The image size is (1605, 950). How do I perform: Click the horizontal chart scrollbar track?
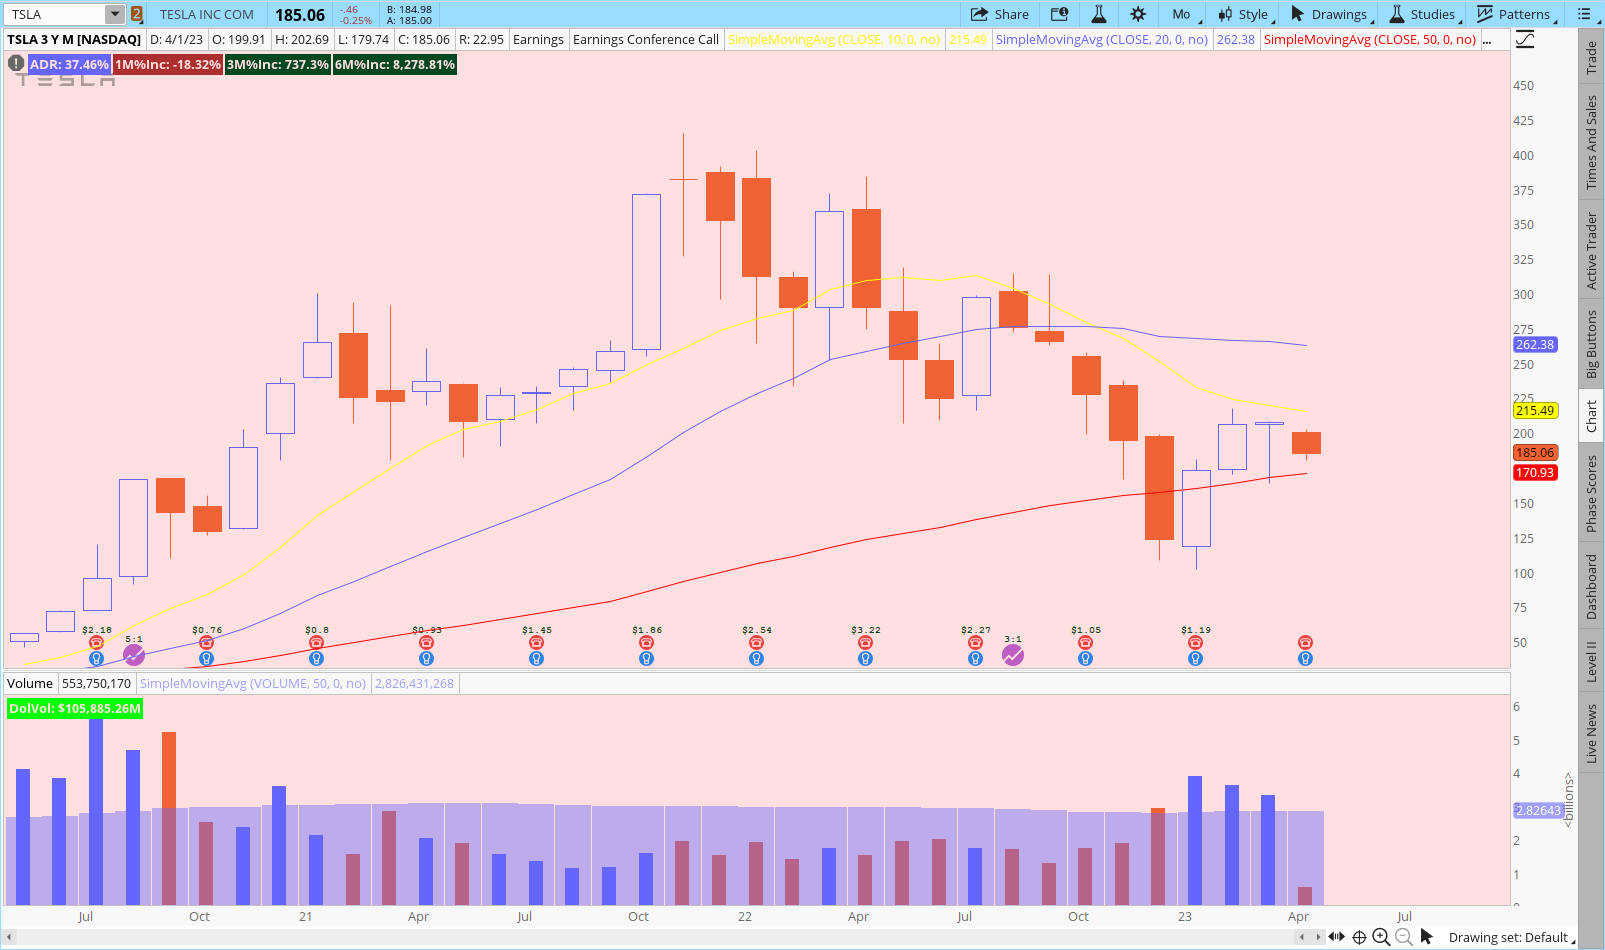[x=655, y=937]
